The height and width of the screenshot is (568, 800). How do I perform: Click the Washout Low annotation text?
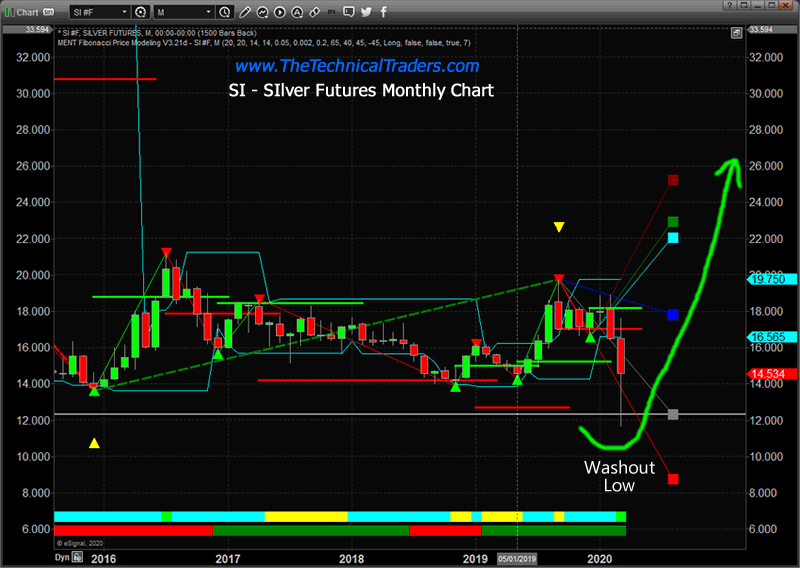coord(619,476)
